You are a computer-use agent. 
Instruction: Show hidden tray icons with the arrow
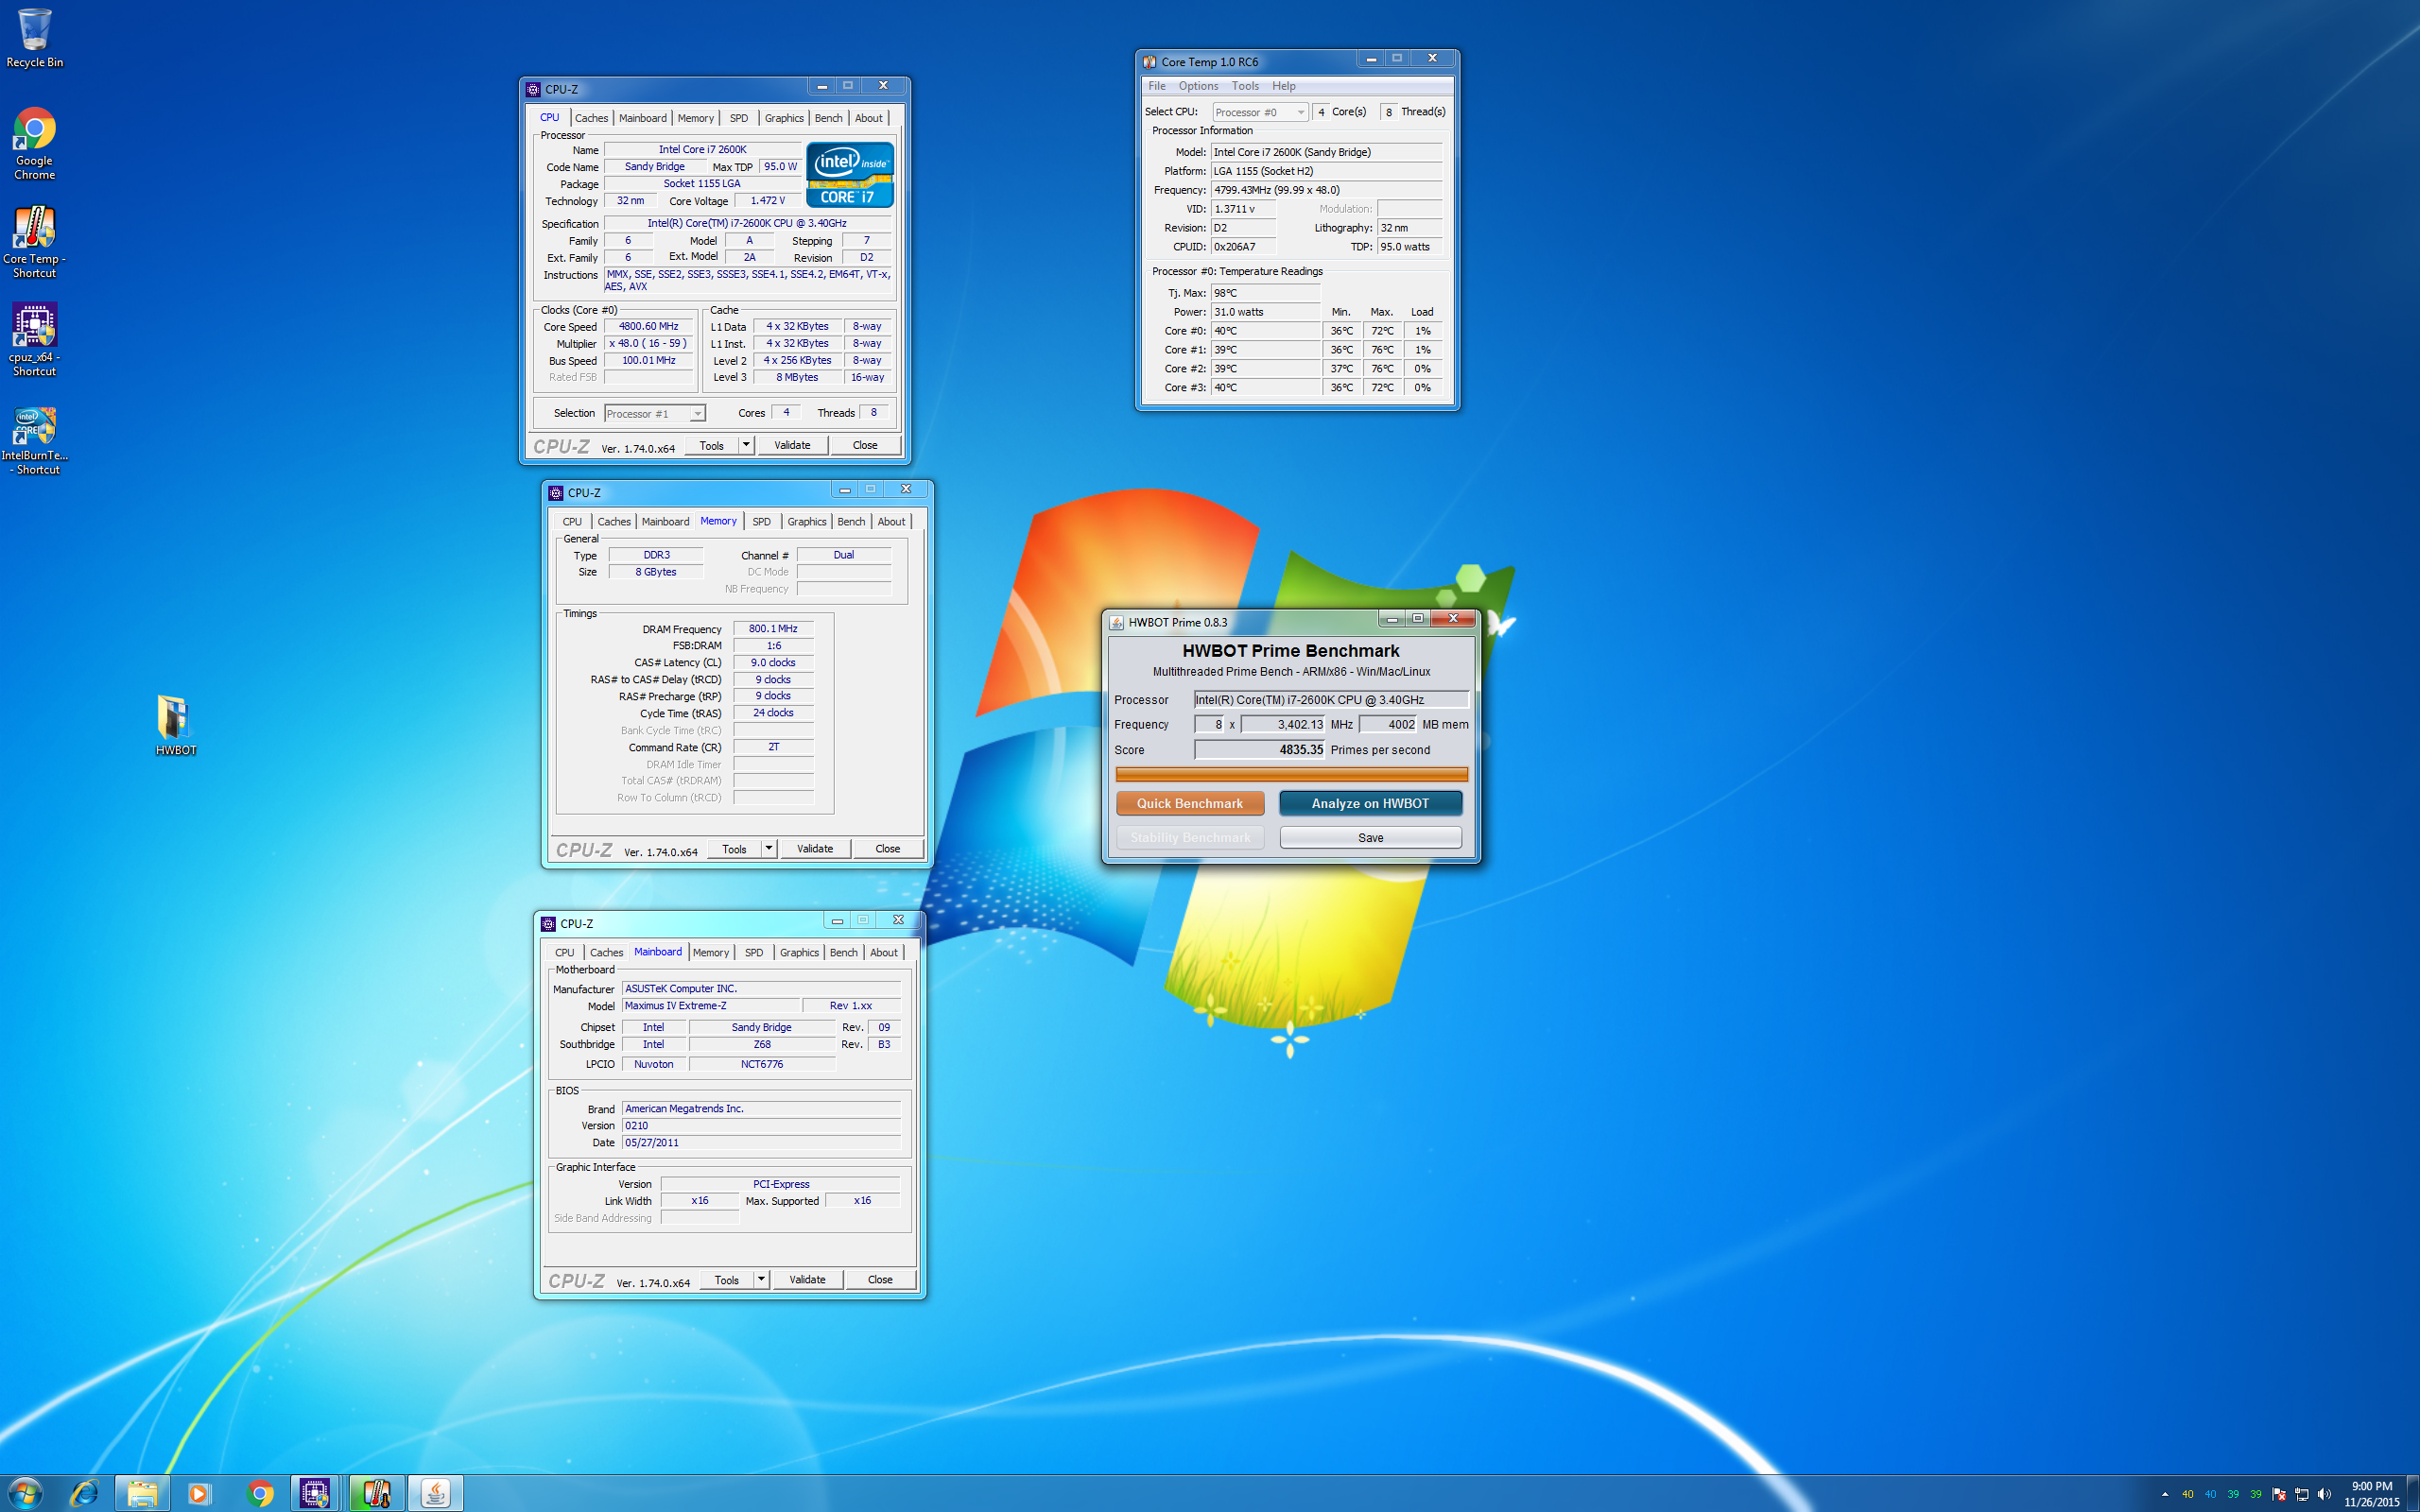pos(2165,1494)
